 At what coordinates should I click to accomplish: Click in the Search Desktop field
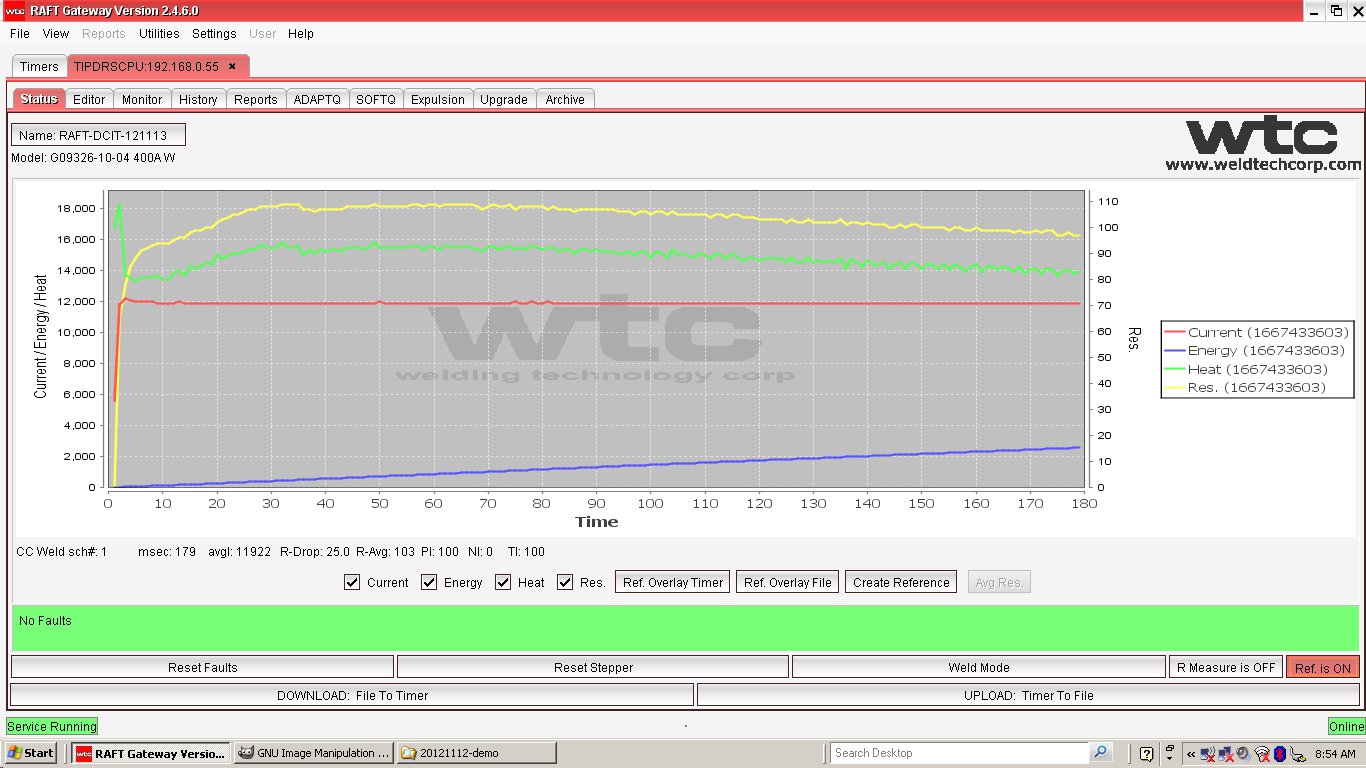click(958, 753)
